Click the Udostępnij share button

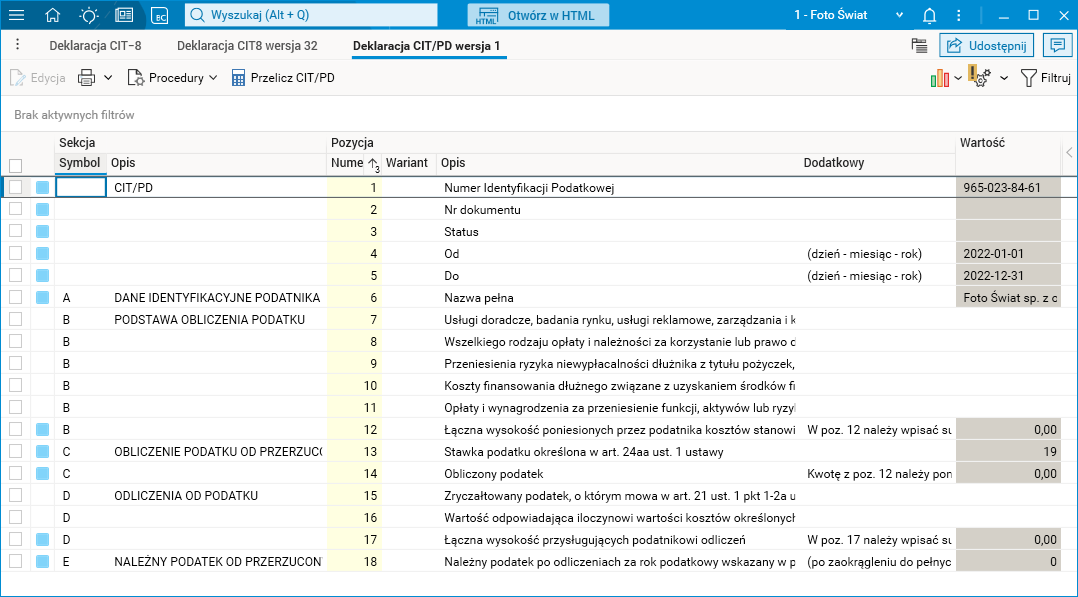coord(986,45)
